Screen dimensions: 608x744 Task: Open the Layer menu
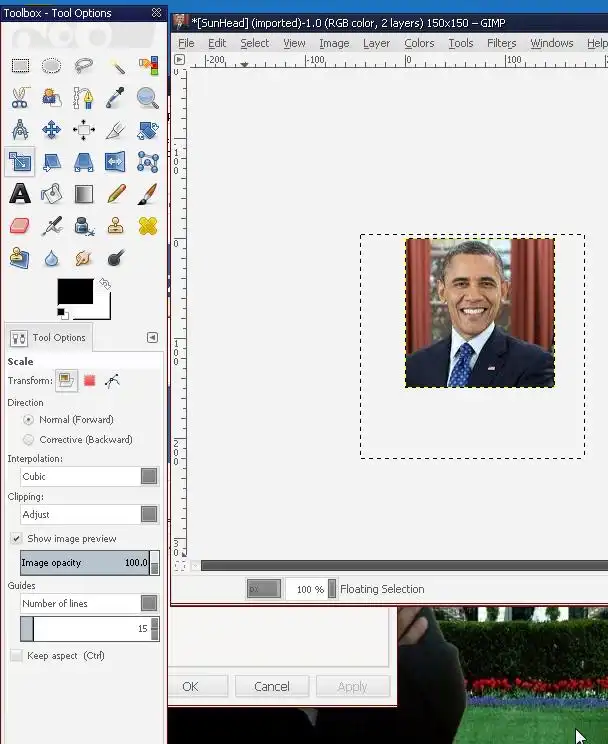point(376,43)
